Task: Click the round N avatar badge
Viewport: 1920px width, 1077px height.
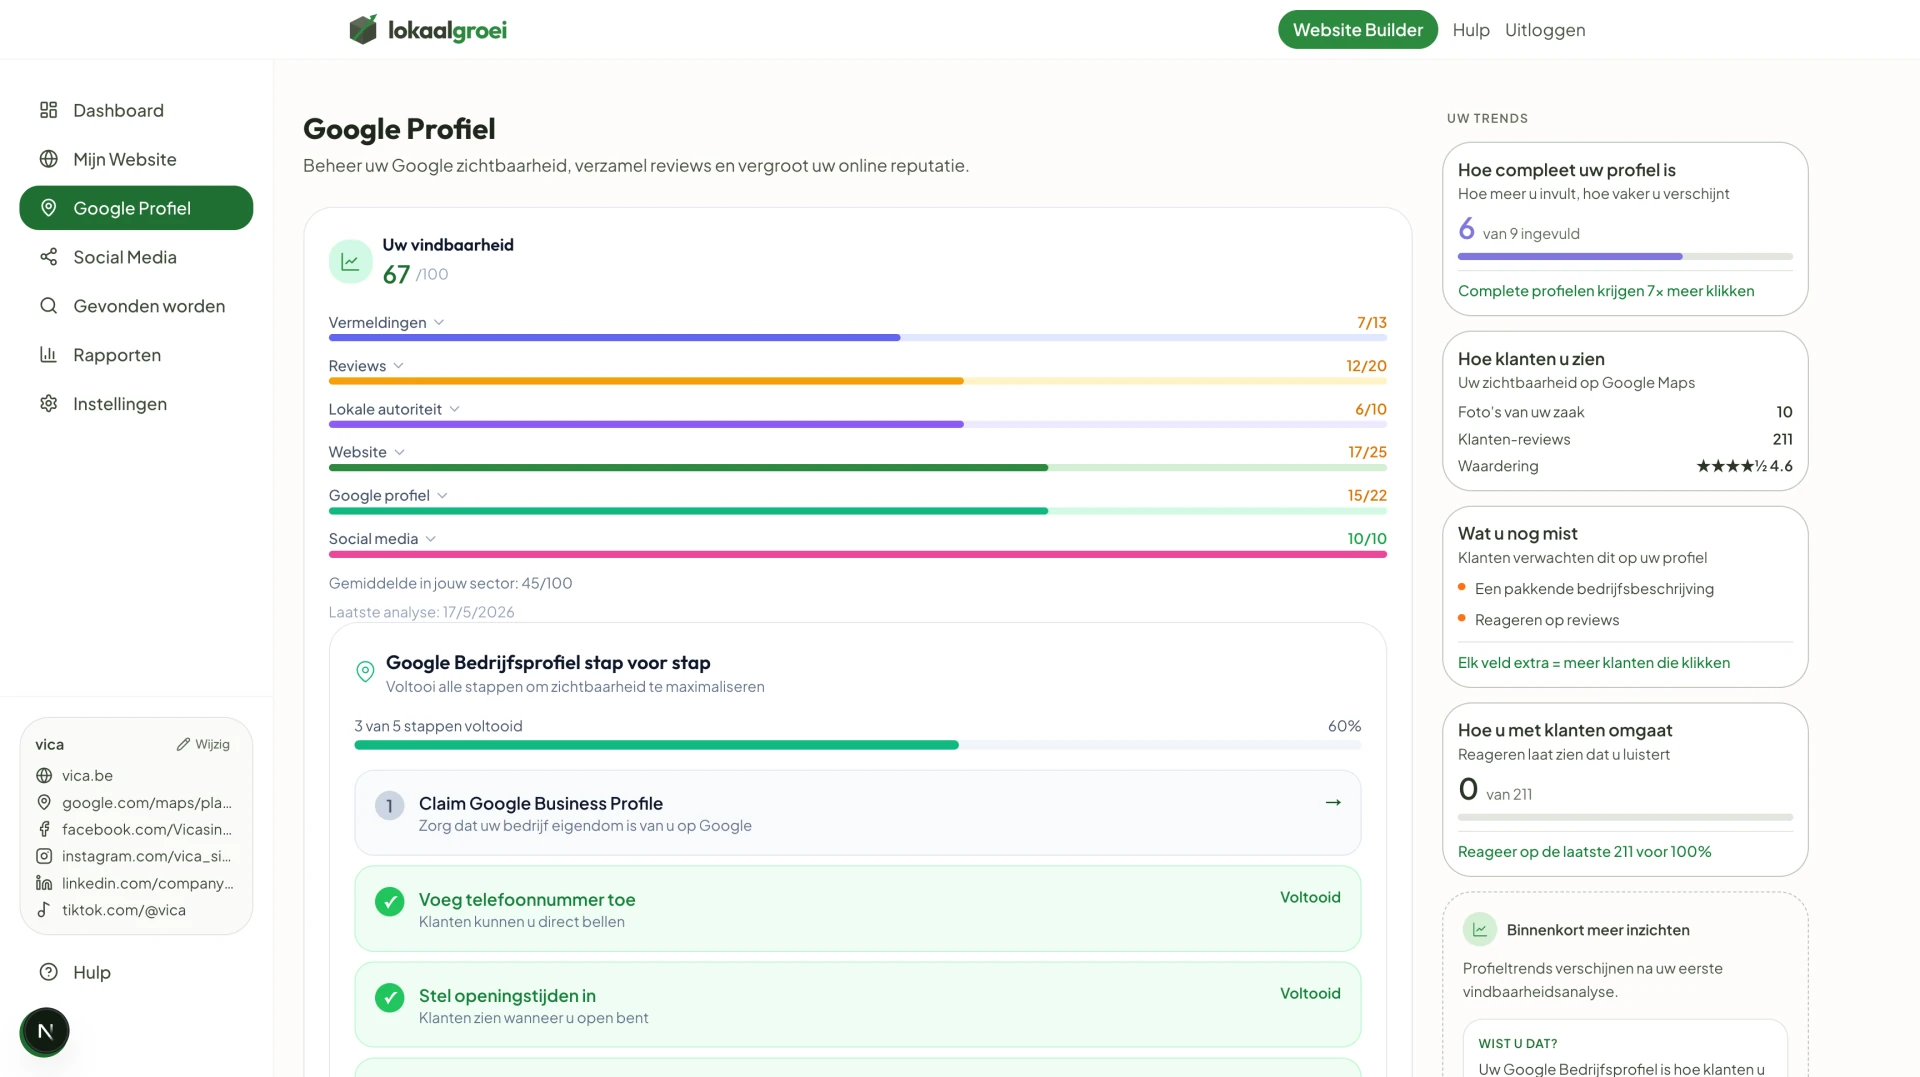Action: pyautogui.click(x=45, y=1031)
